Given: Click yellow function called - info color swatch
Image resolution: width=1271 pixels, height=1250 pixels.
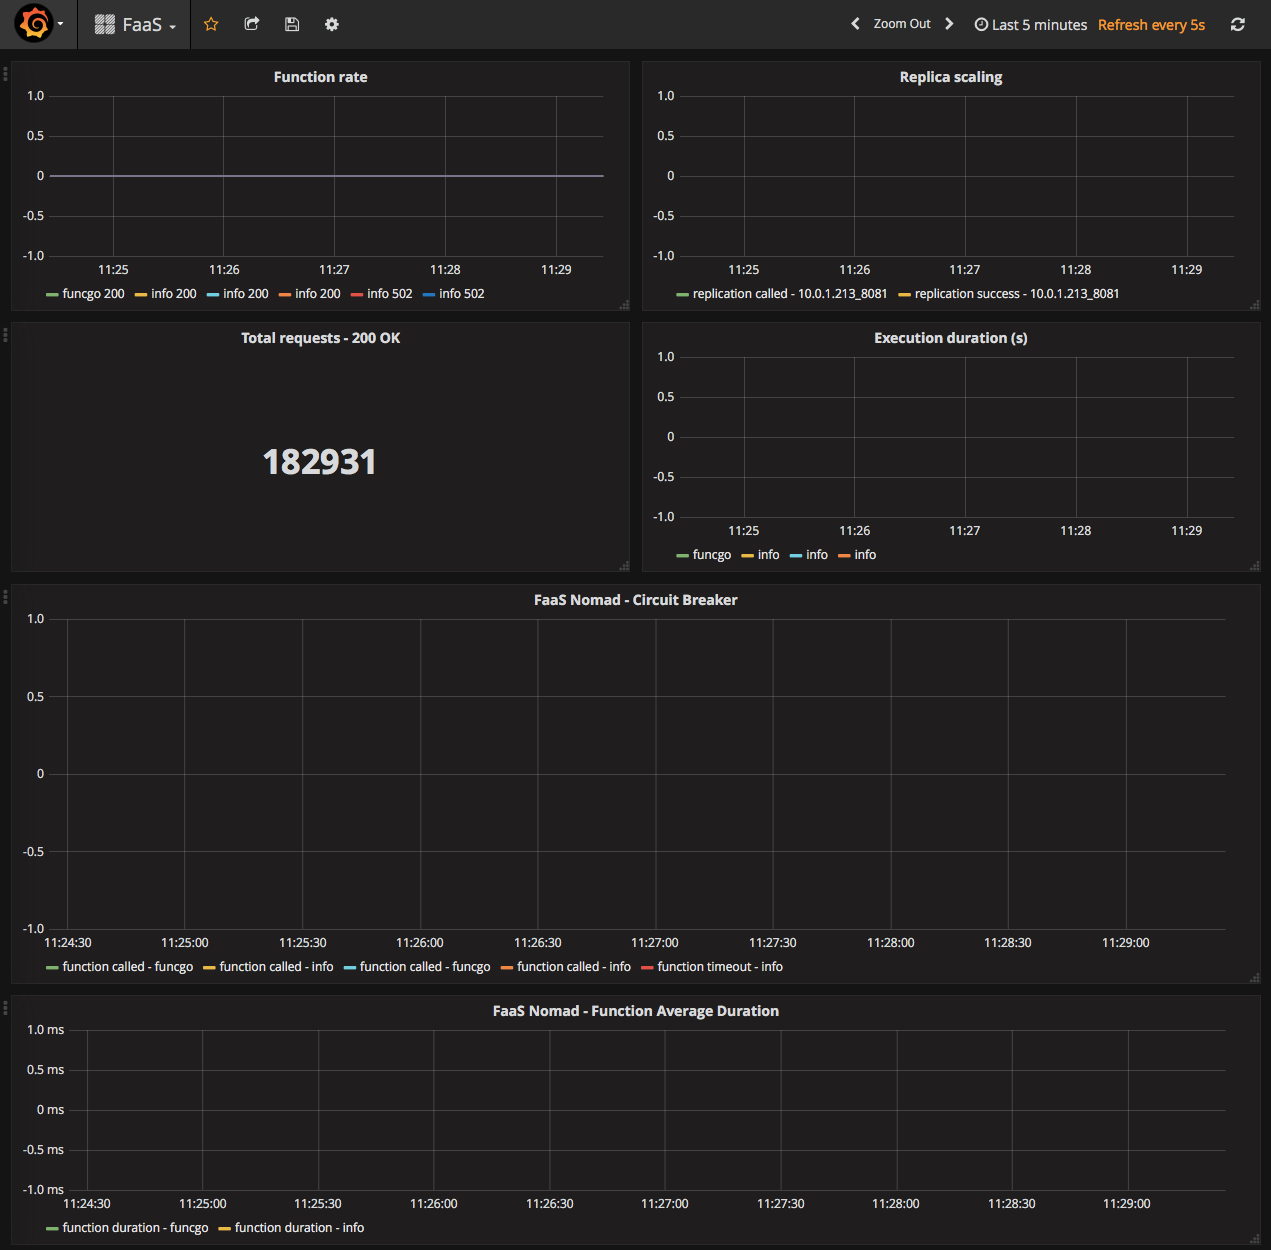Looking at the screenshot, I should click(x=209, y=968).
